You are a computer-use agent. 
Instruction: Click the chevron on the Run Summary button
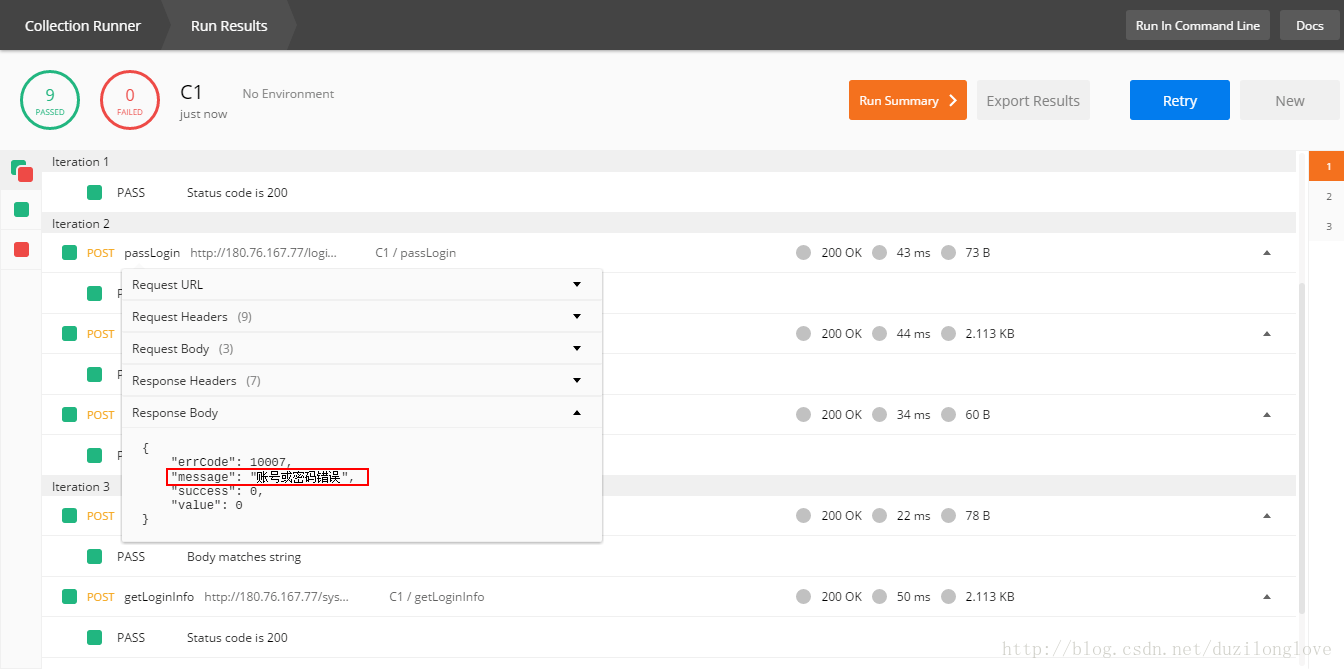pyautogui.click(x=952, y=100)
